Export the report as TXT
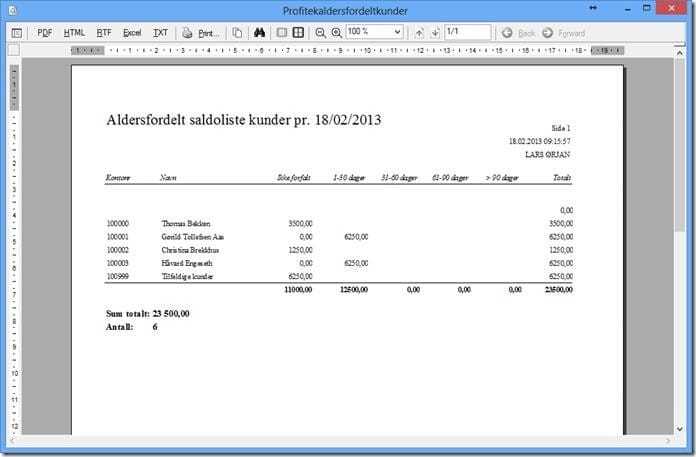 (160, 33)
